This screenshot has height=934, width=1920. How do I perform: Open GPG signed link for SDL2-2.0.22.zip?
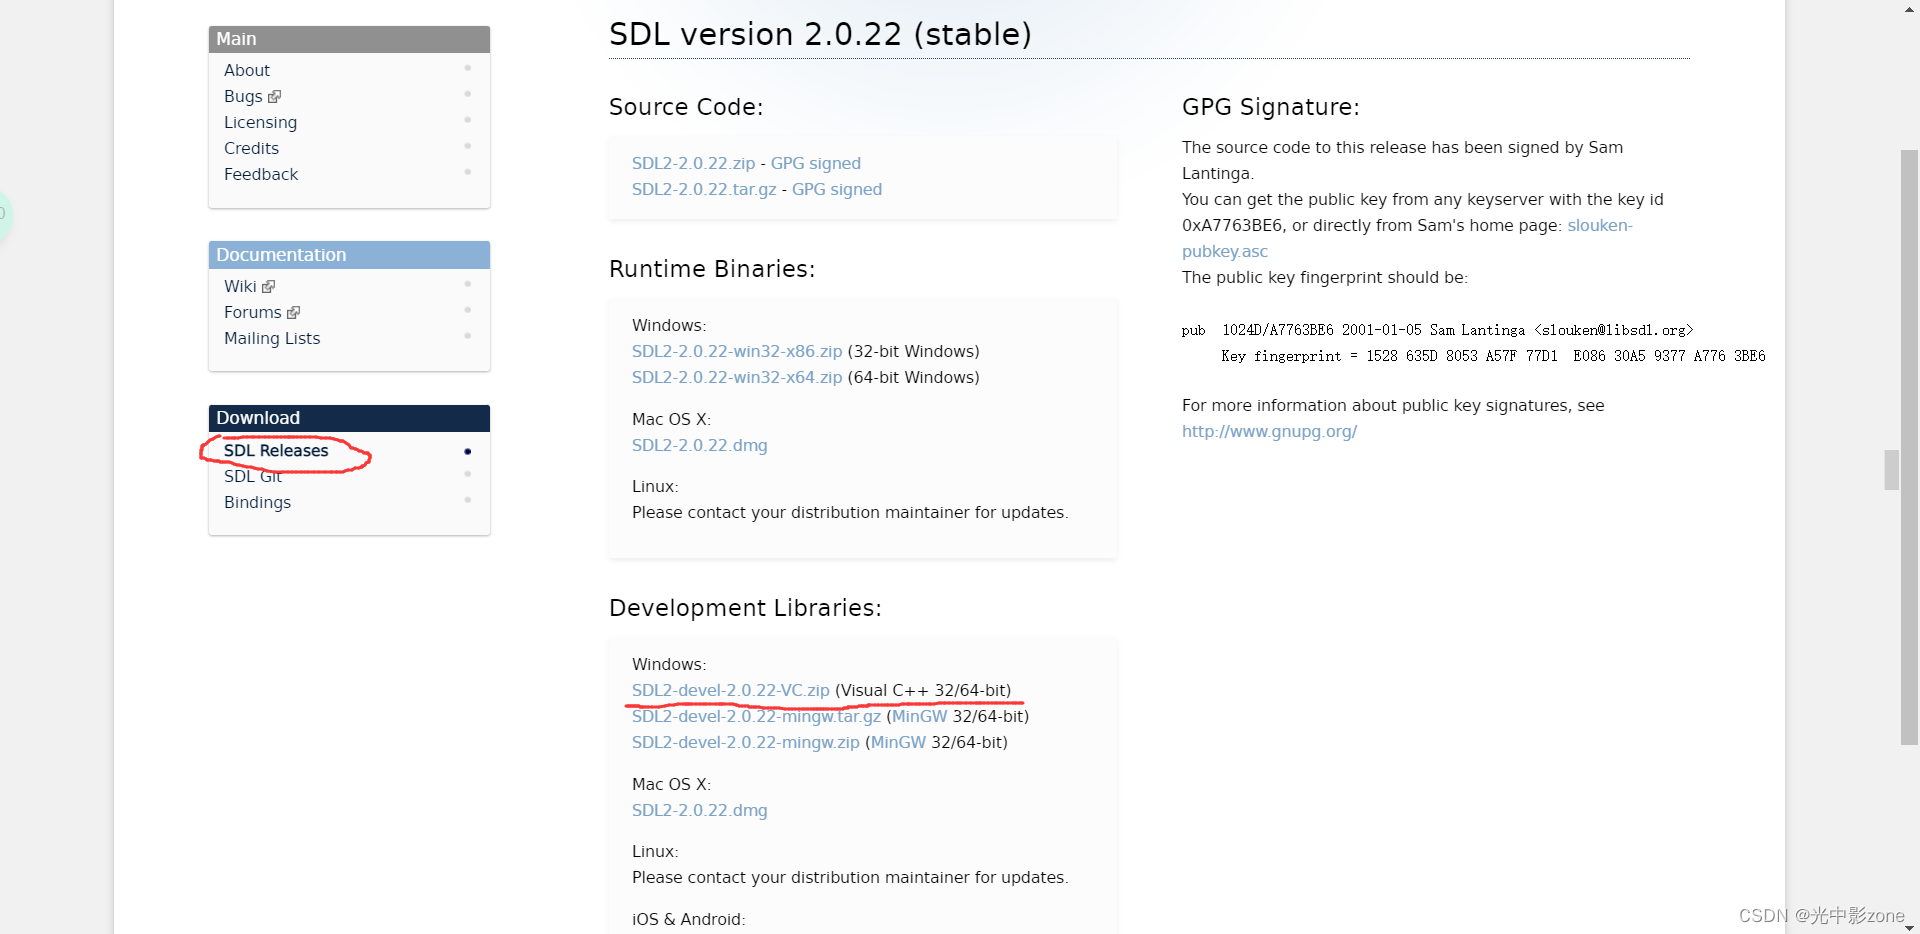tap(815, 163)
